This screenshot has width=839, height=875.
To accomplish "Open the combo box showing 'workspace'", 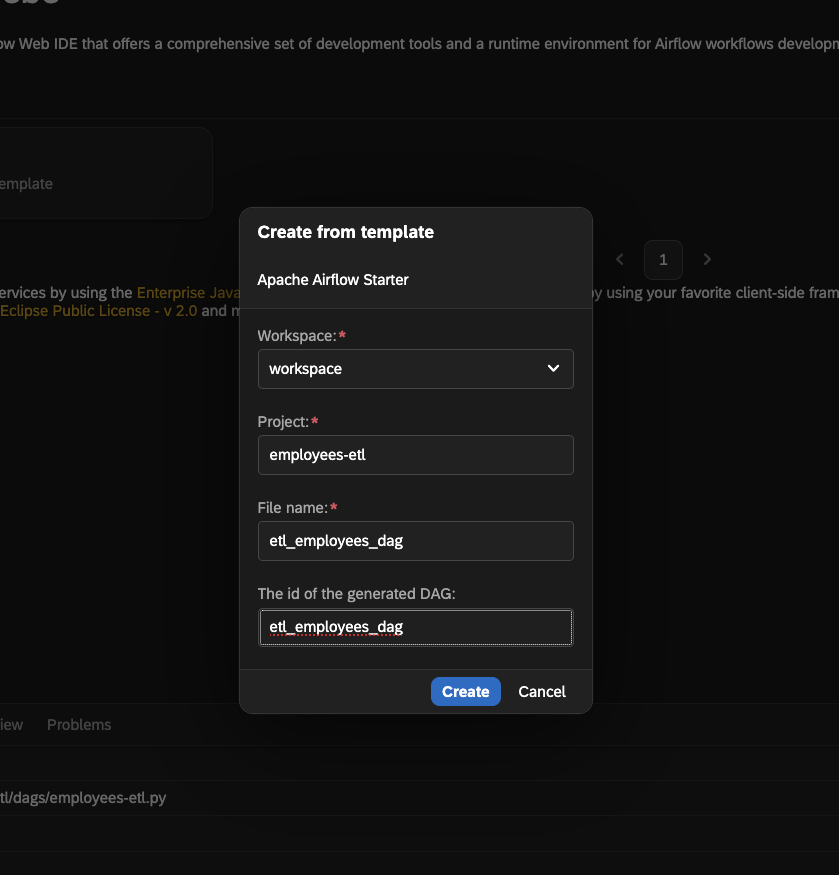I will (x=415, y=369).
